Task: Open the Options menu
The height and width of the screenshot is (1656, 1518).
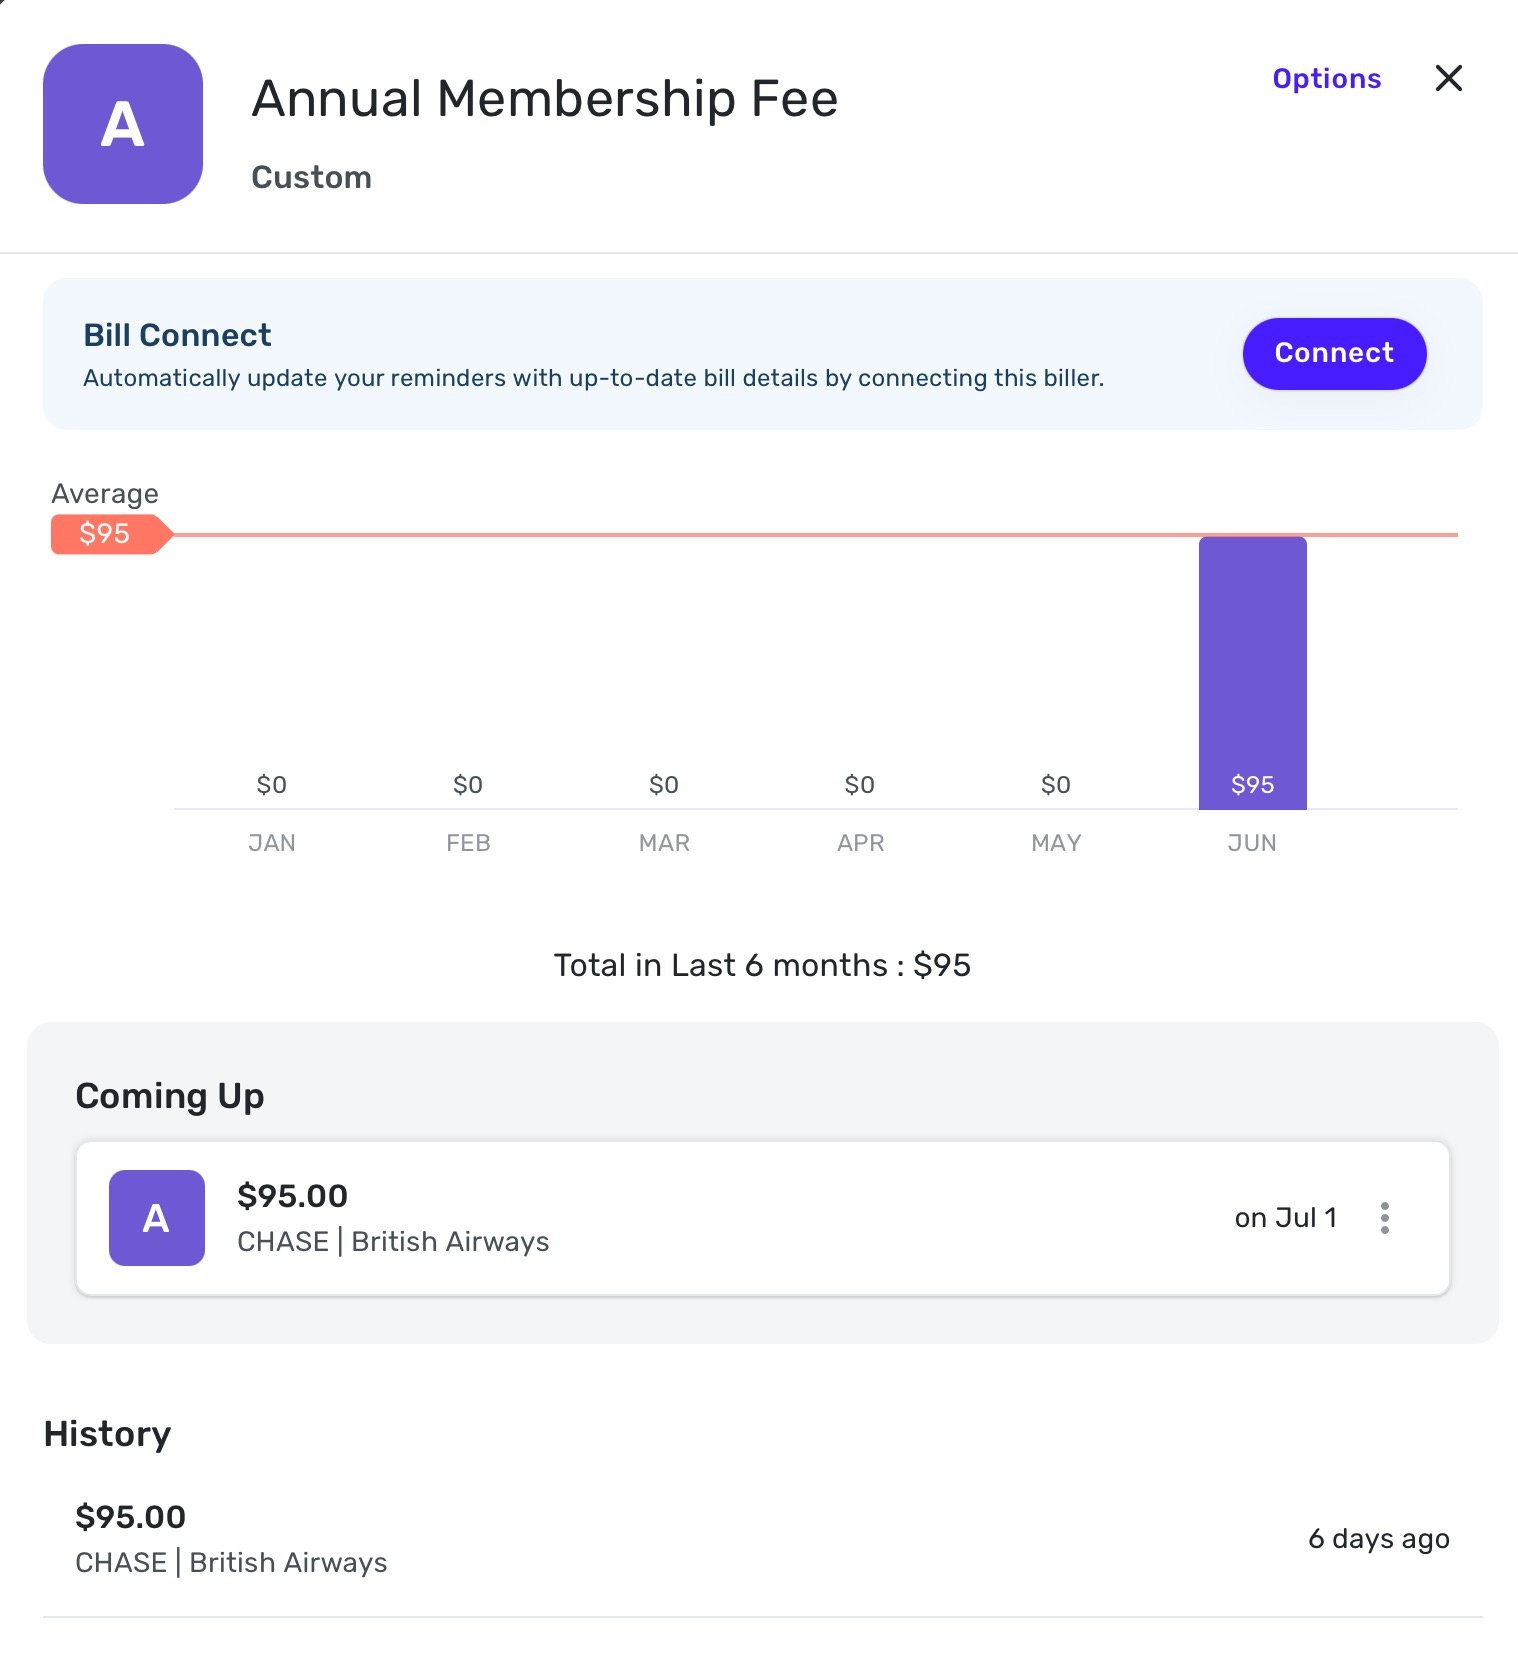Action: point(1326,78)
